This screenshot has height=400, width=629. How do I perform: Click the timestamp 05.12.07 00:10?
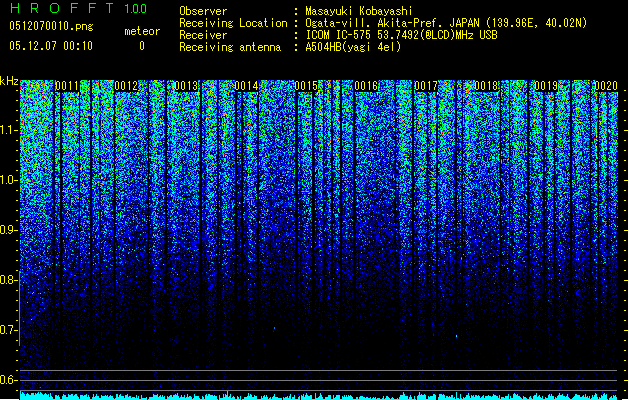[51, 46]
